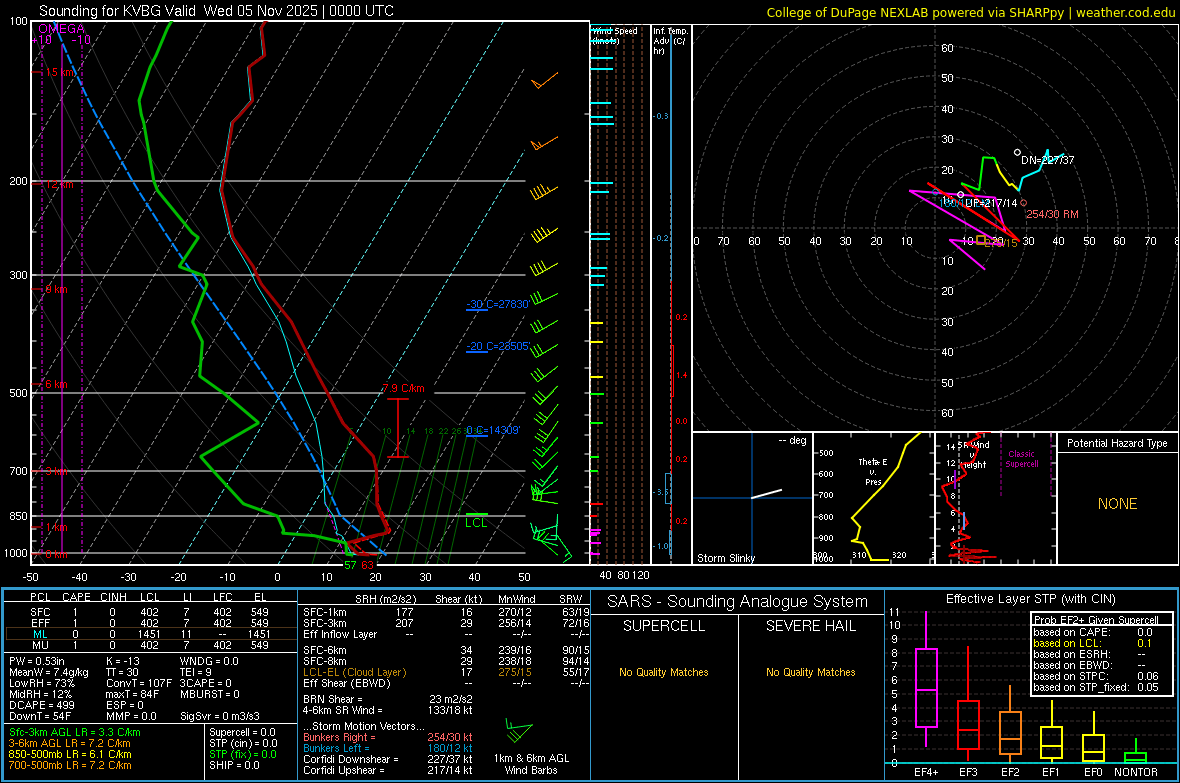
Task: Click the NONTOR axis label
Action: pos(1136,772)
